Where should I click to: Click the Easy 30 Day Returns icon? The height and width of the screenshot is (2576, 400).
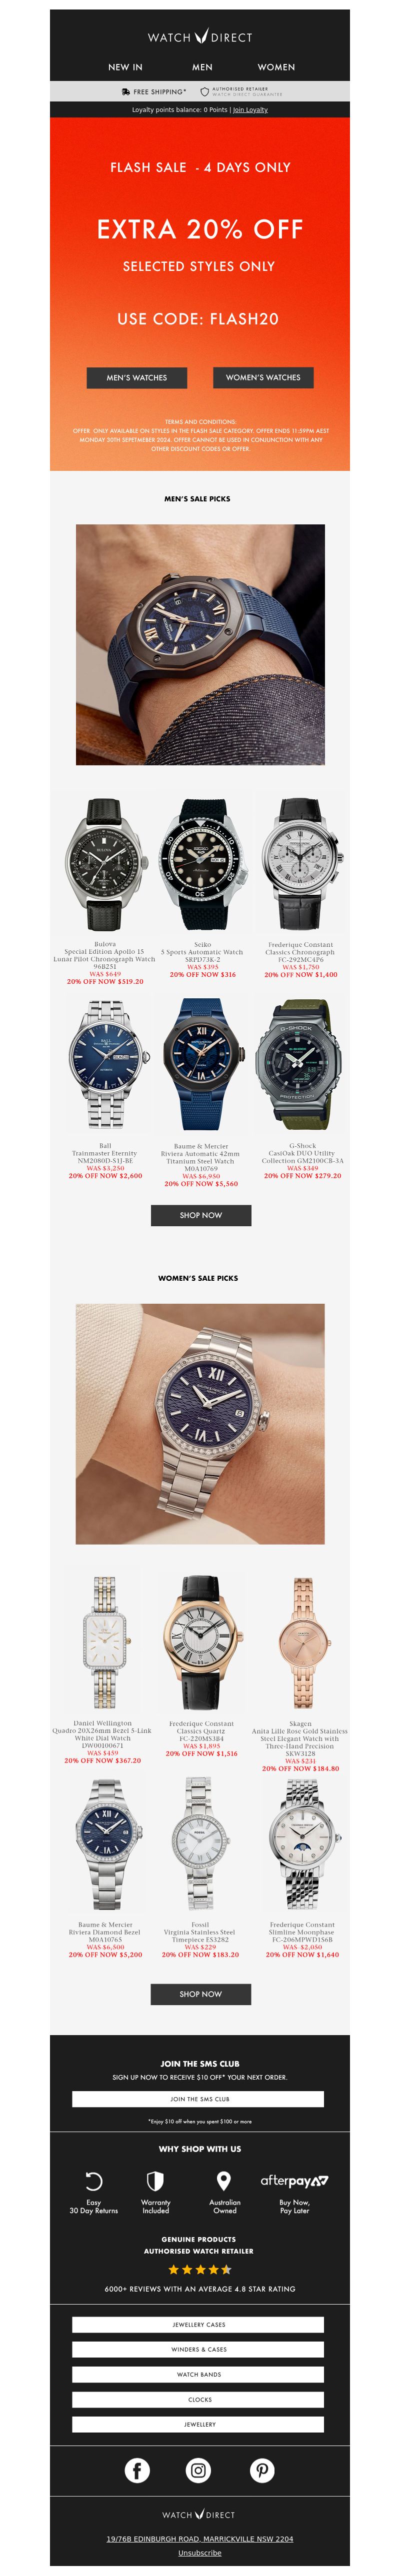click(93, 2181)
